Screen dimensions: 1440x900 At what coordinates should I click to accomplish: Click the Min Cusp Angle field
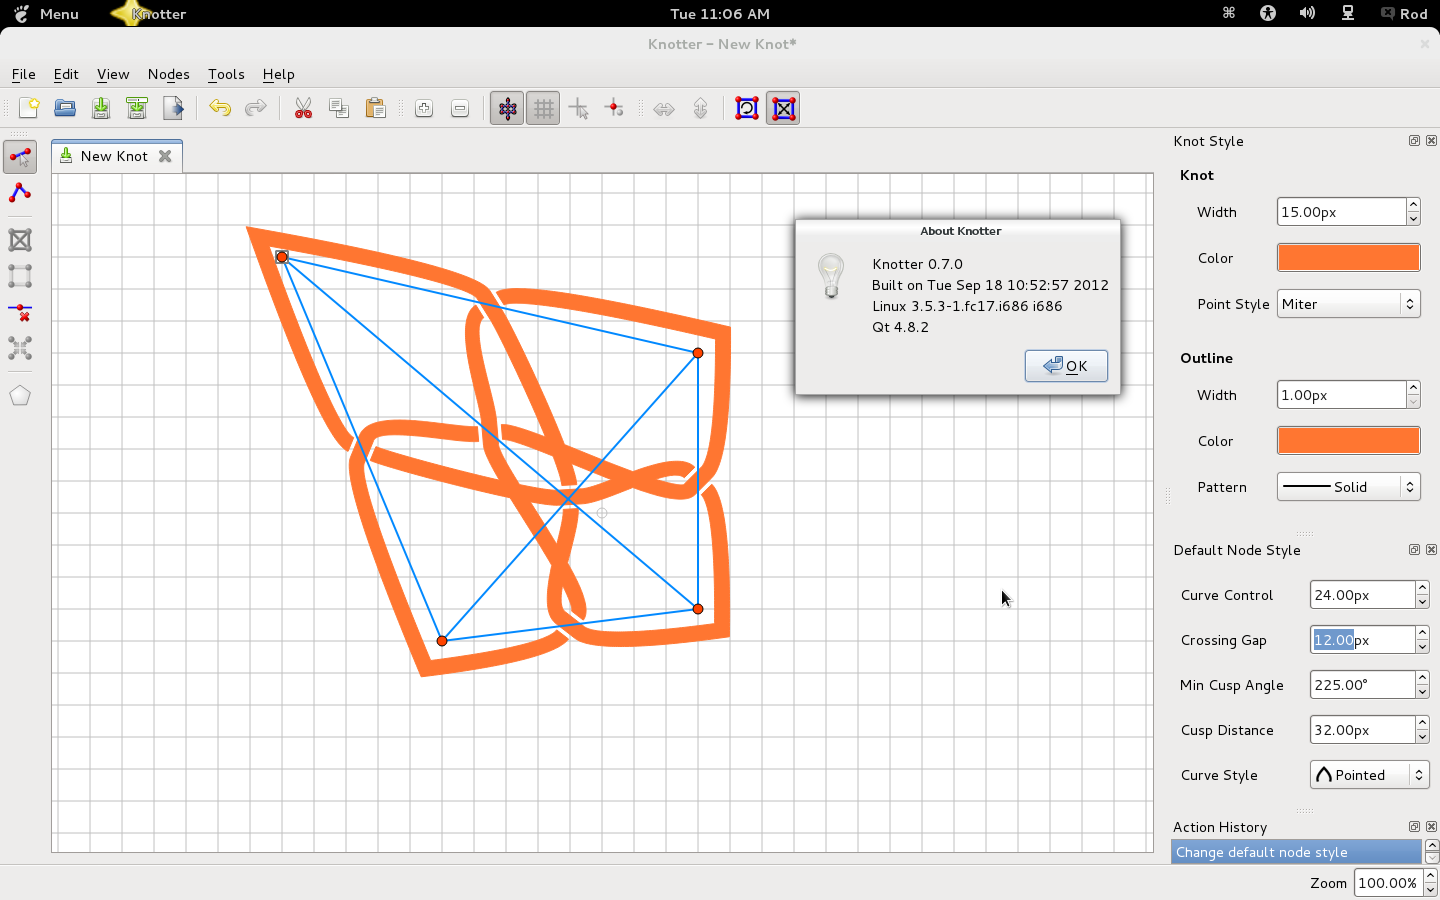(x=1362, y=685)
